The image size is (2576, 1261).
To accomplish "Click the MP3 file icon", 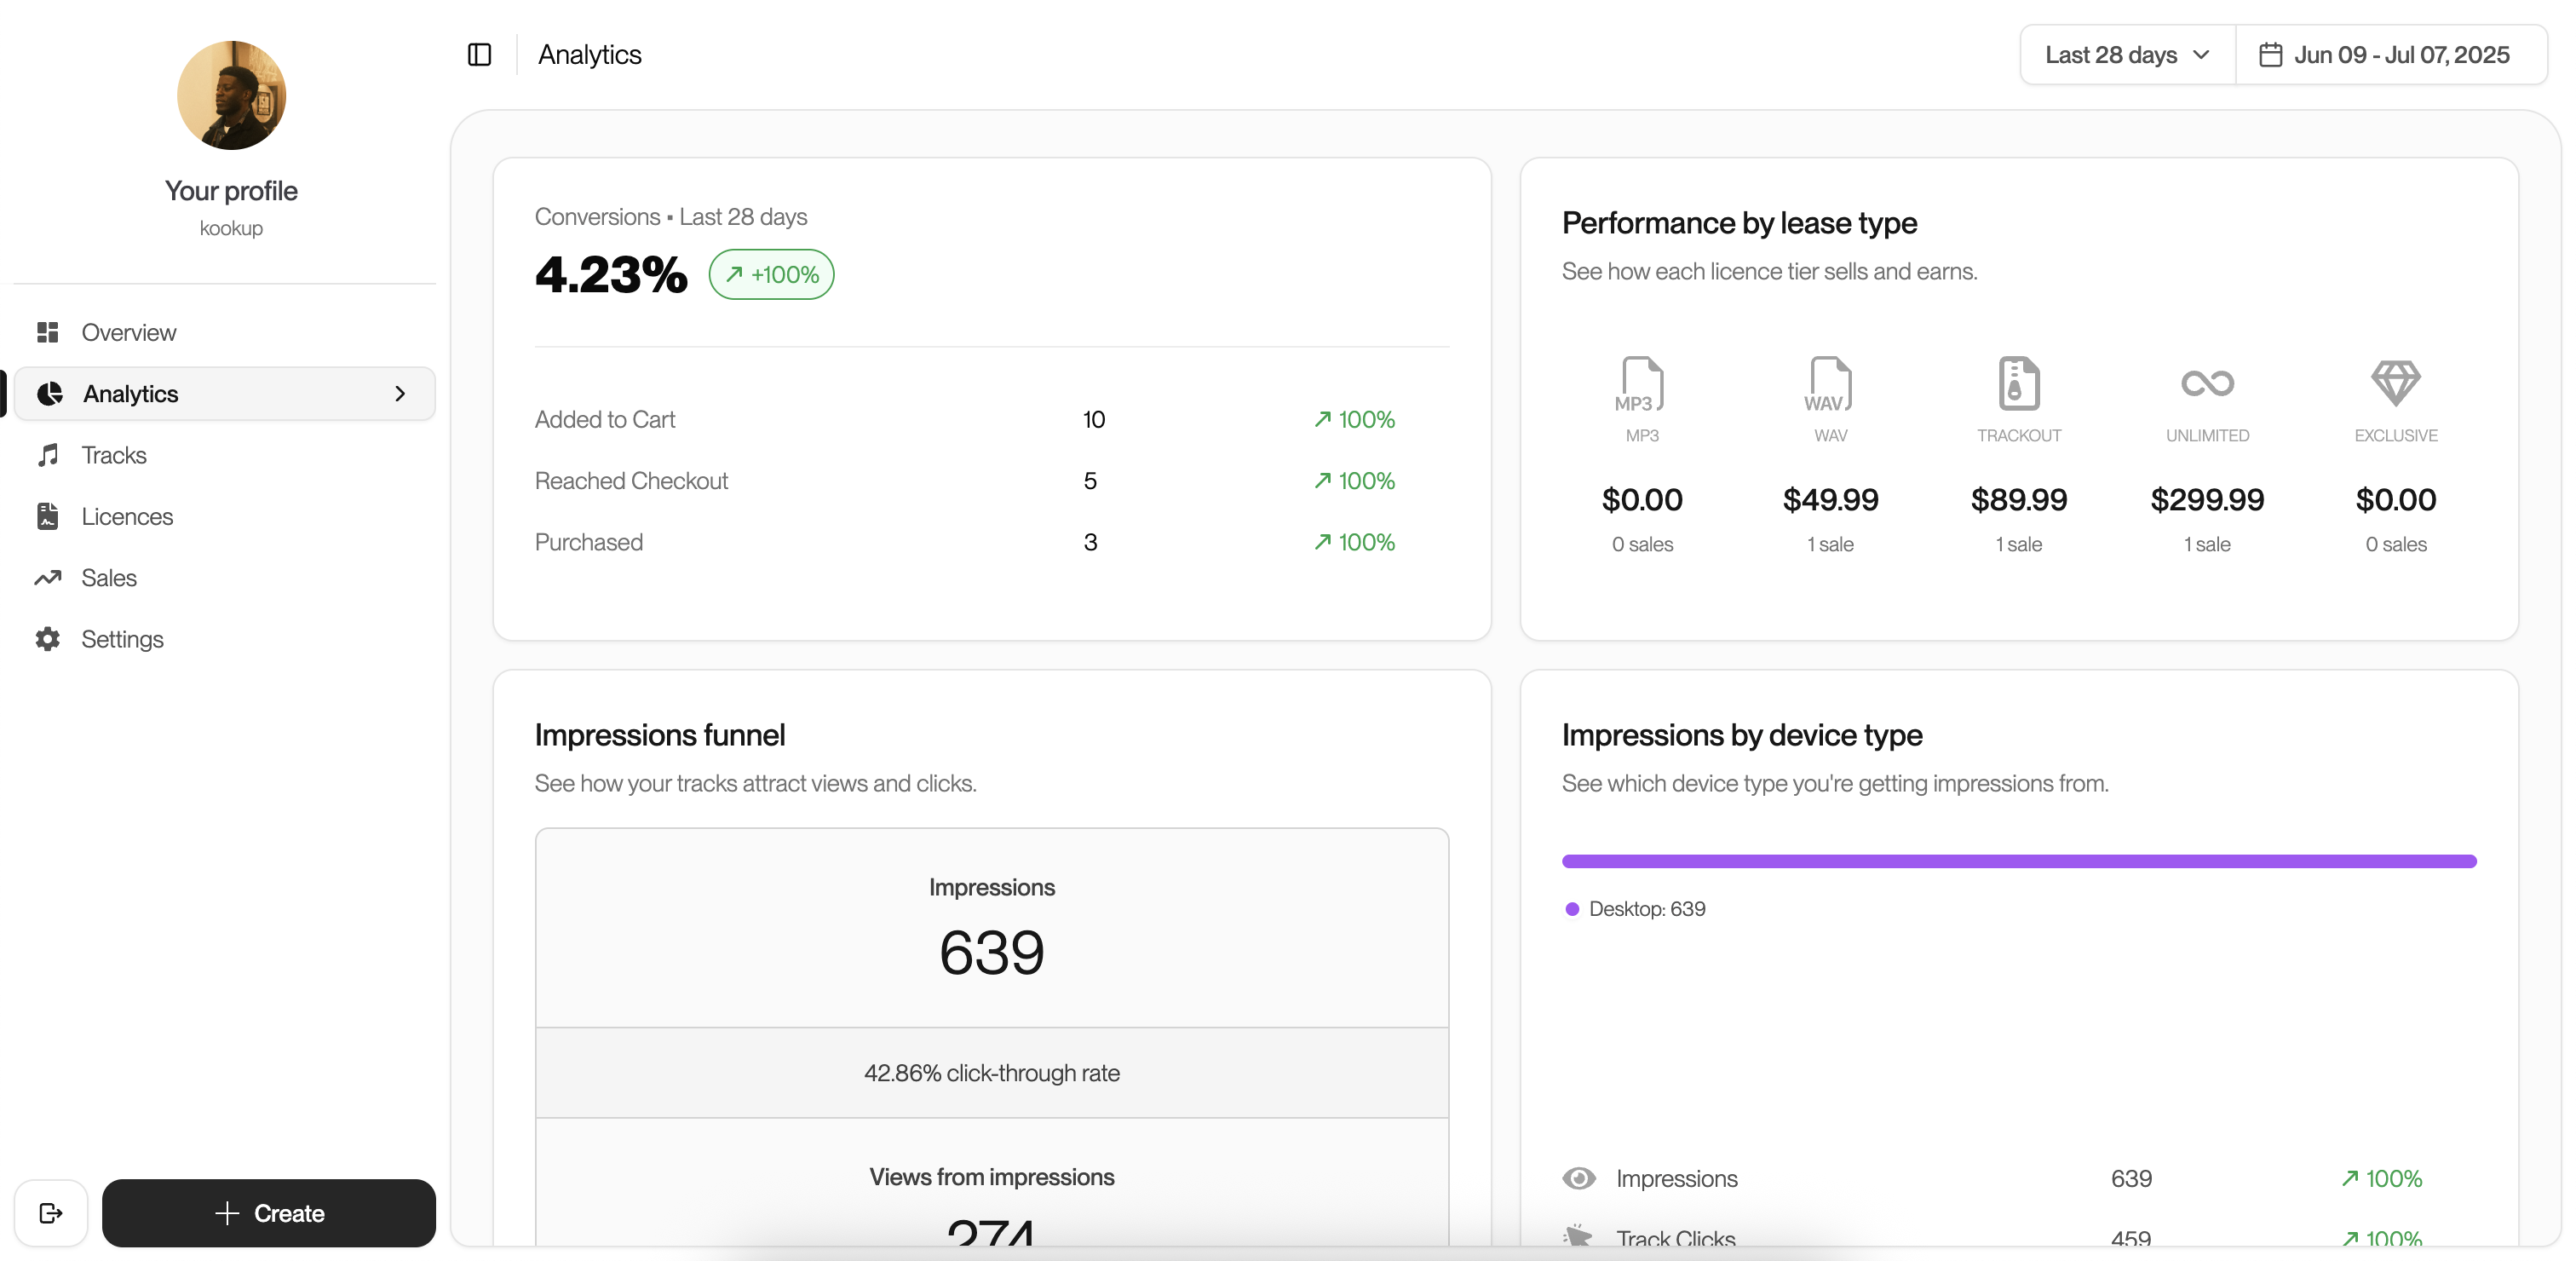I will tap(1642, 383).
